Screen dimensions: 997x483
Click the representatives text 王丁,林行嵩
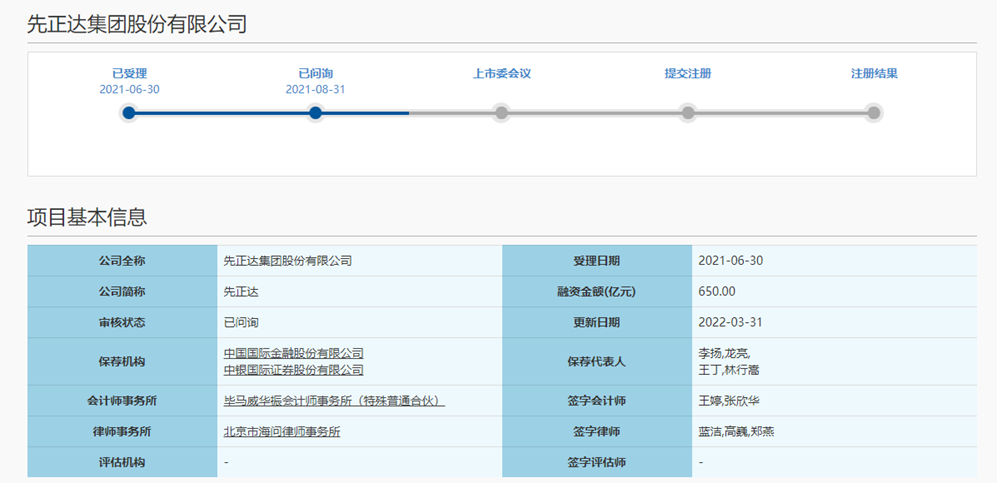(729, 369)
